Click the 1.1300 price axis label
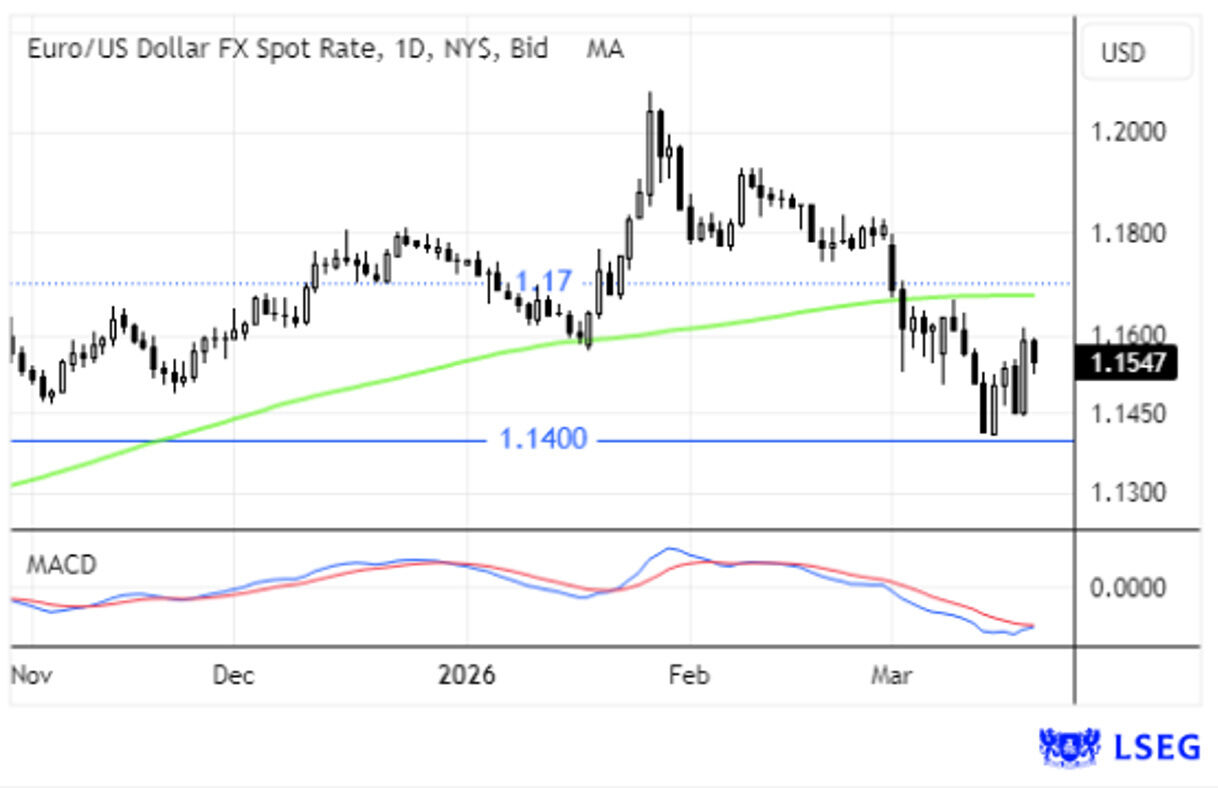The height and width of the screenshot is (788, 1218). [x=1128, y=492]
